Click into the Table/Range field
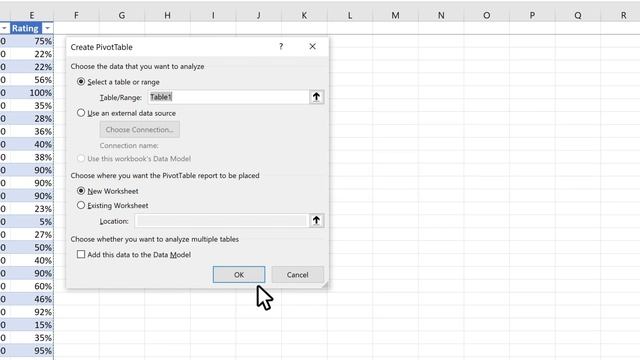This screenshot has height=360, width=640. click(229, 97)
